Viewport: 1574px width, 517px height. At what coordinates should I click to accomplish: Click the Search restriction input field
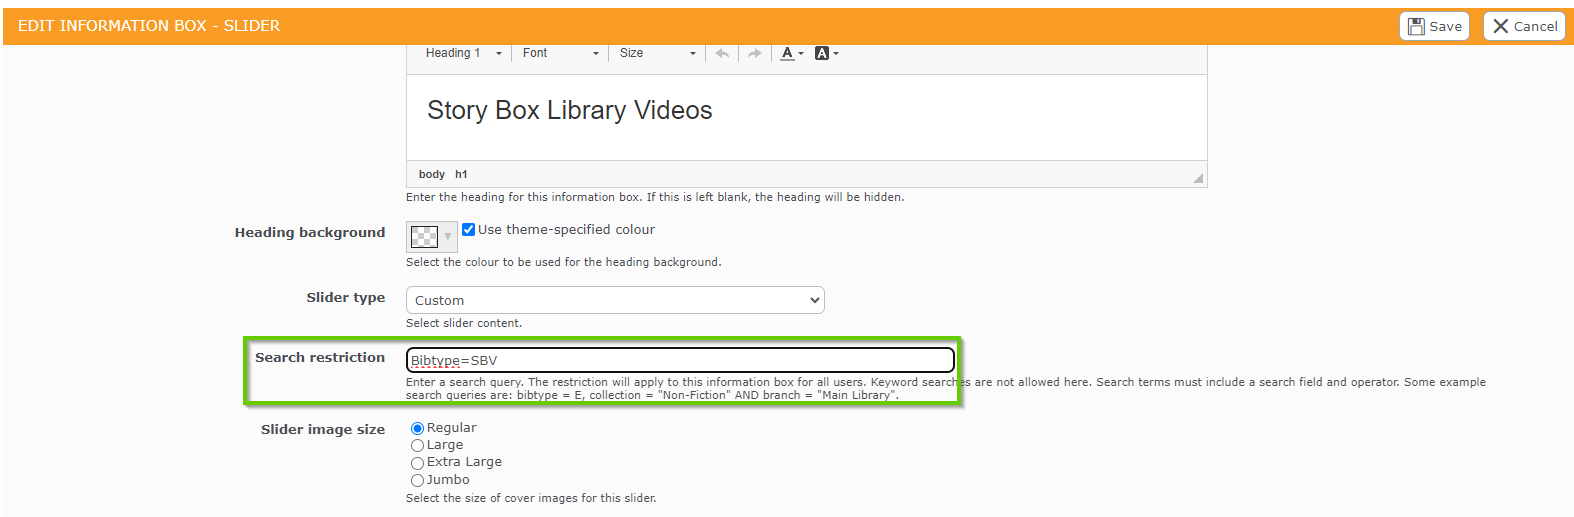point(680,361)
